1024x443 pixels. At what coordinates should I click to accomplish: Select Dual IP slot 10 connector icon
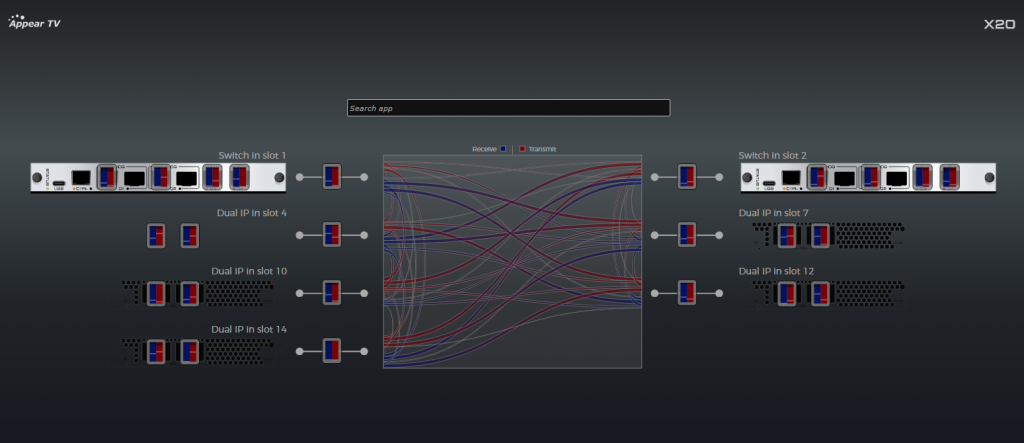point(332,293)
